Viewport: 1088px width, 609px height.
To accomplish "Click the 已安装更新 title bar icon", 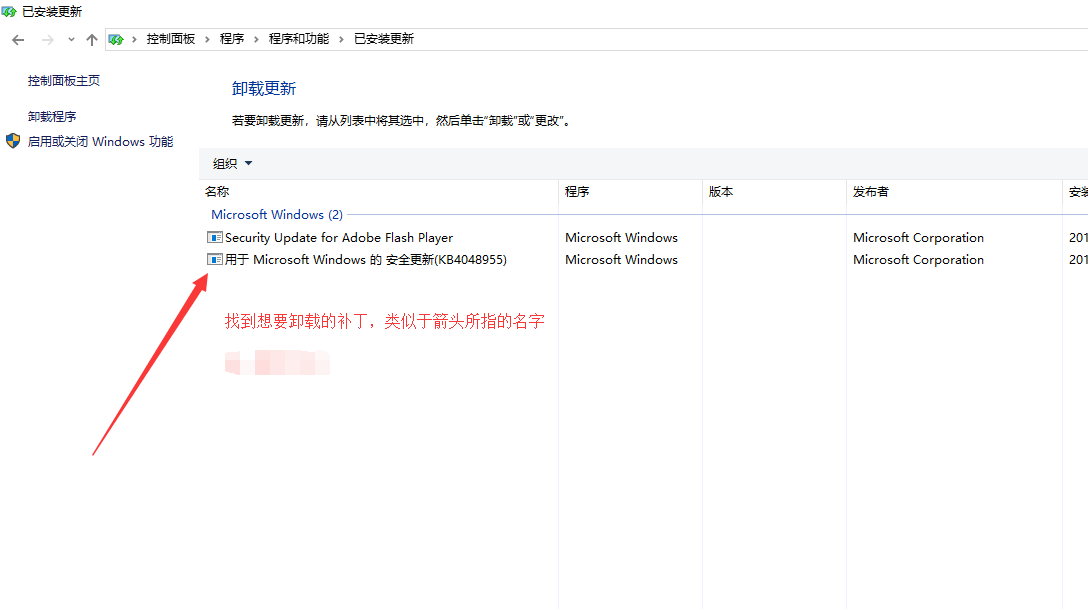I will [9, 11].
